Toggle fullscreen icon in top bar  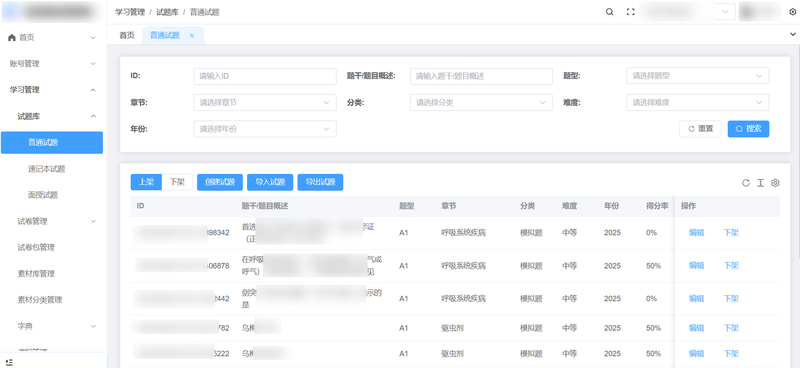tap(631, 12)
